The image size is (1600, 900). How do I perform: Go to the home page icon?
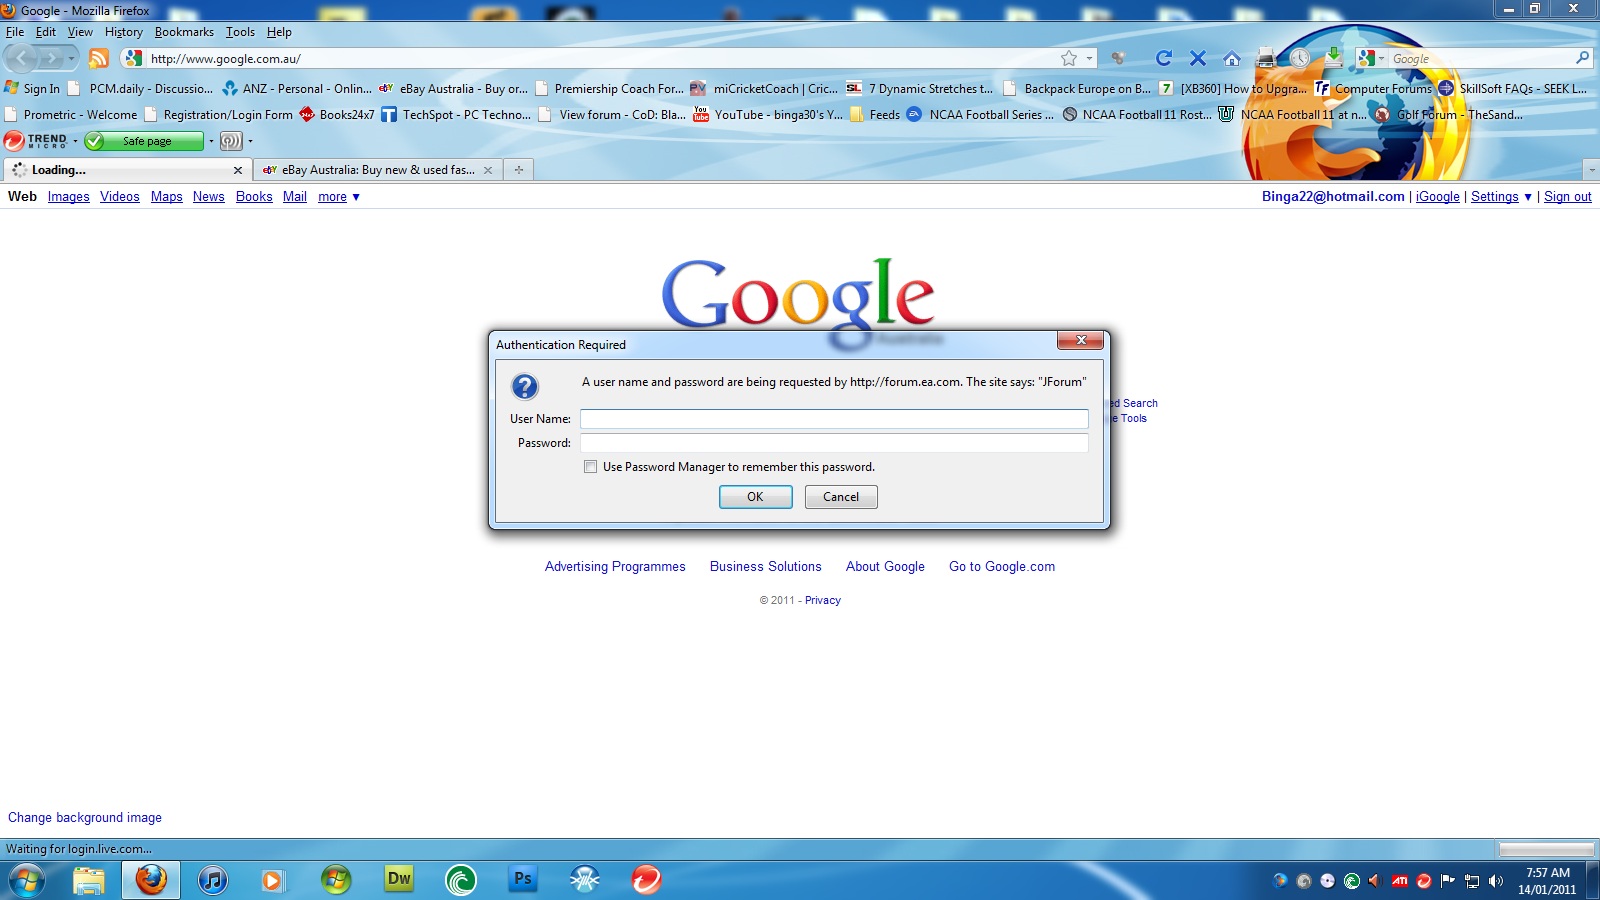click(1232, 58)
